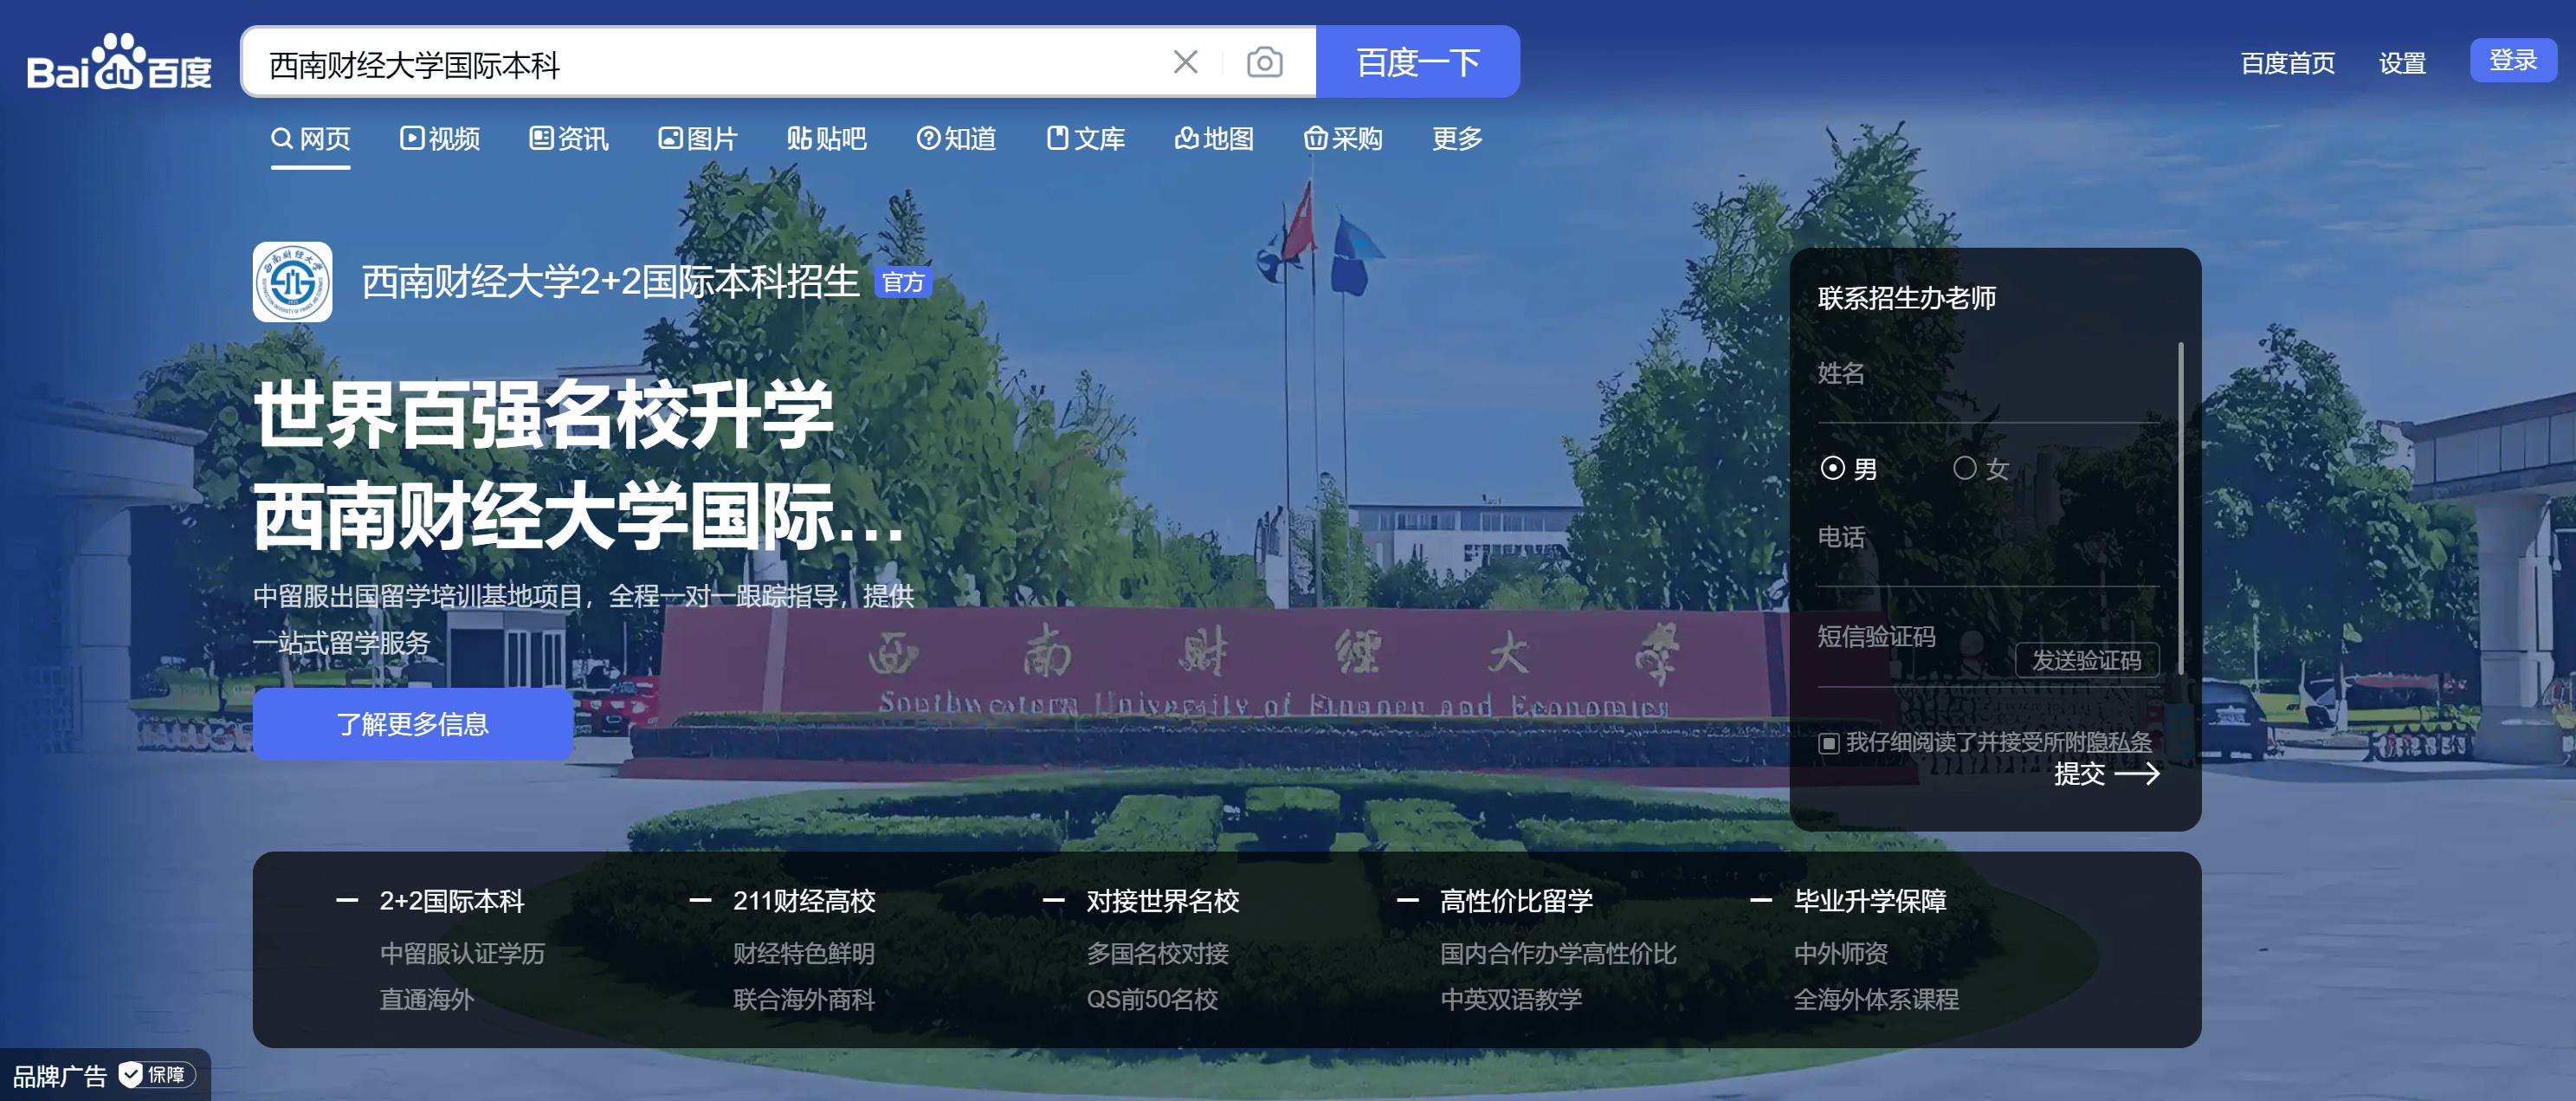Click 发送验证码 button
This screenshot has width=2576, height=1101.
2086,661
